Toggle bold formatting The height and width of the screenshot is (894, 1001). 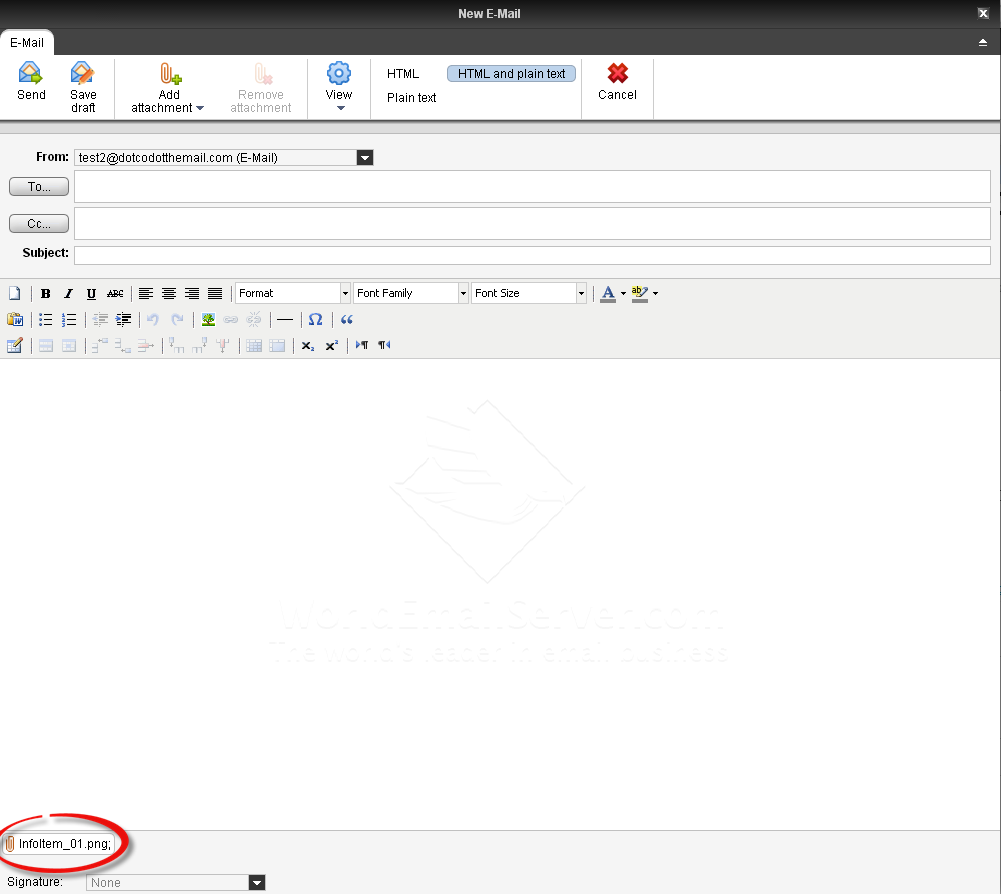pyautogui.click(x=45, y=293)
